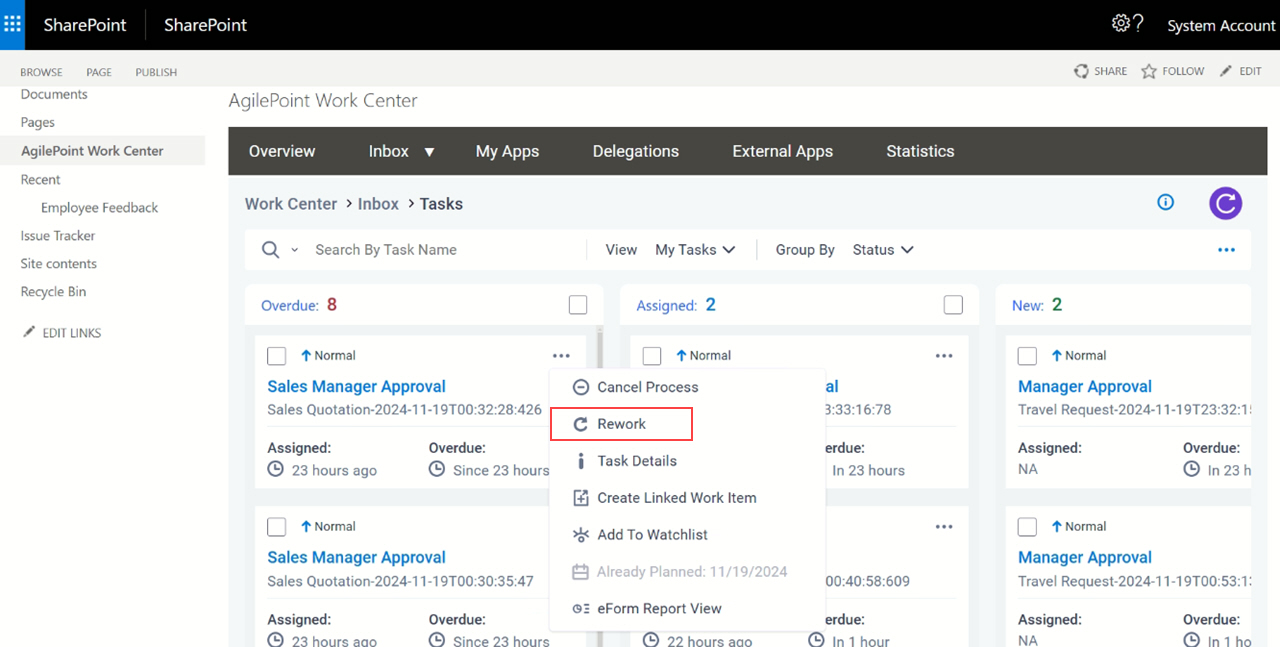Open the ellipsis menu on the second Assigned card
This screenshot has width=1280, height=647.
coord(944,527)
